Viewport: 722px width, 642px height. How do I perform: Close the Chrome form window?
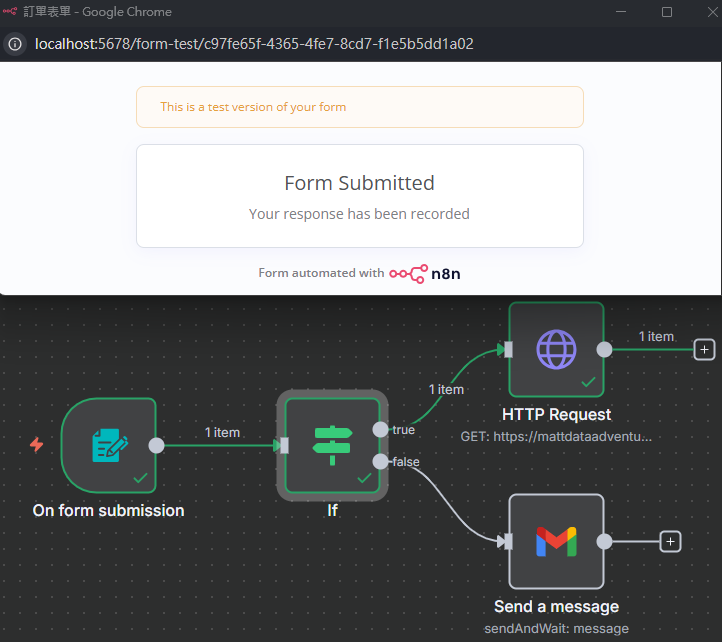[x=712, y=12]
